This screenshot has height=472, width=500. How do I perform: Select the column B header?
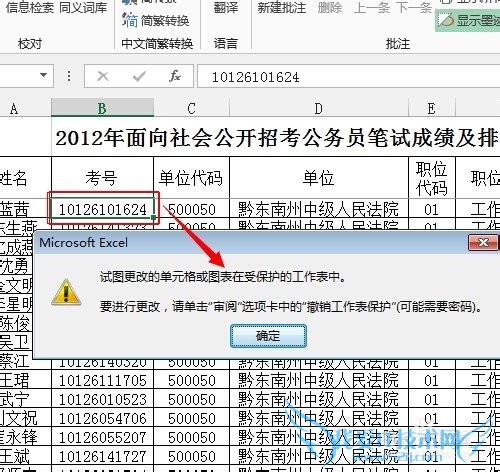(102, 108)
